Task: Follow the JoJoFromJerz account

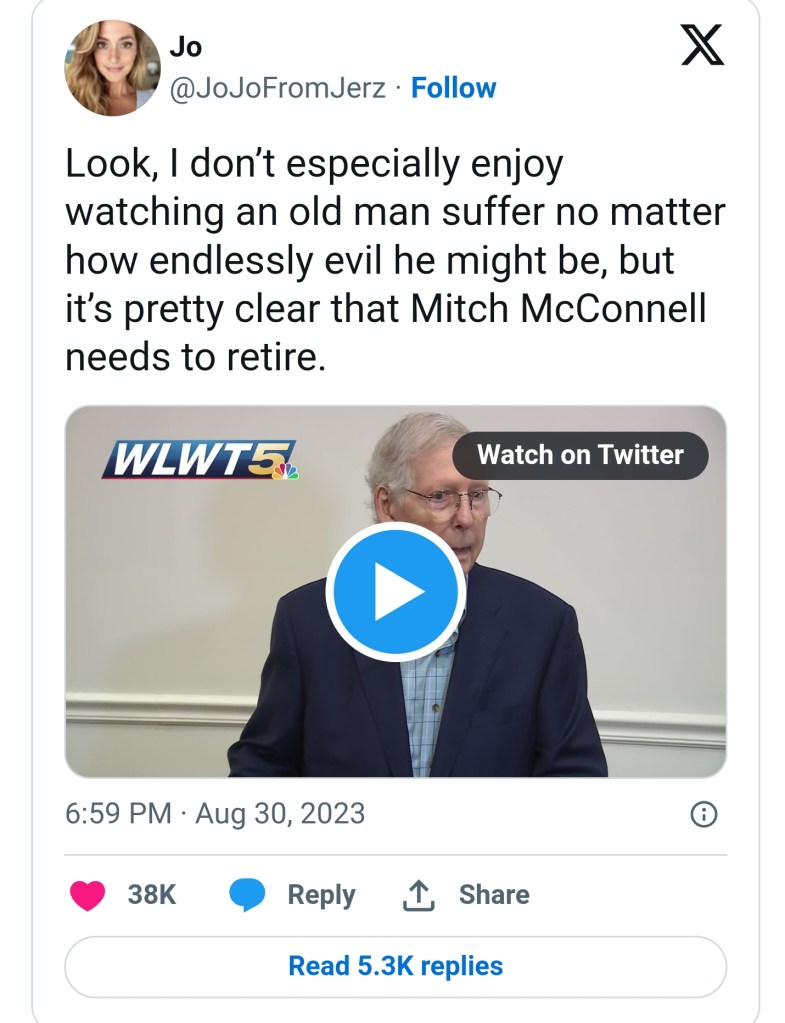Action: coord(453,88)
